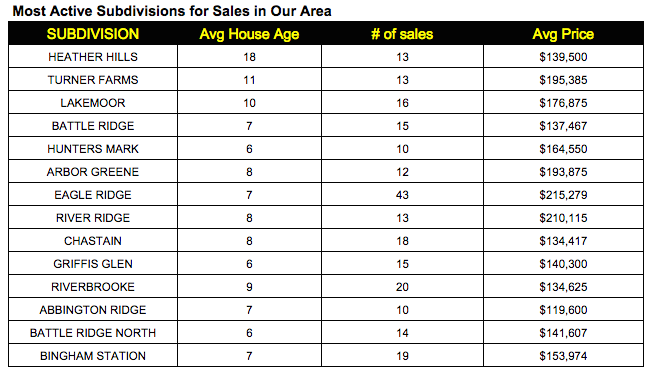Select HEATHER HILLS house age 18
The image size is (653, 376).
pyautogui.click(x=249, y=57)
